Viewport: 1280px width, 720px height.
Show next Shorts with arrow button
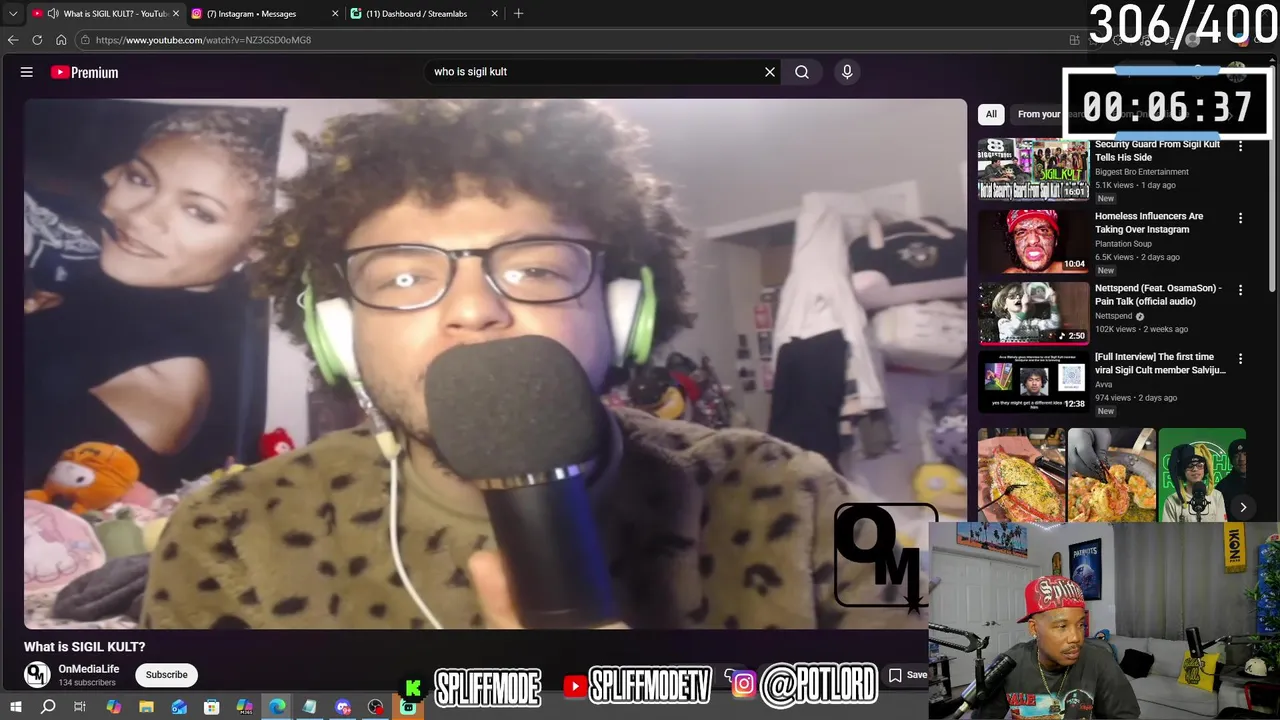pos(1243,507)
